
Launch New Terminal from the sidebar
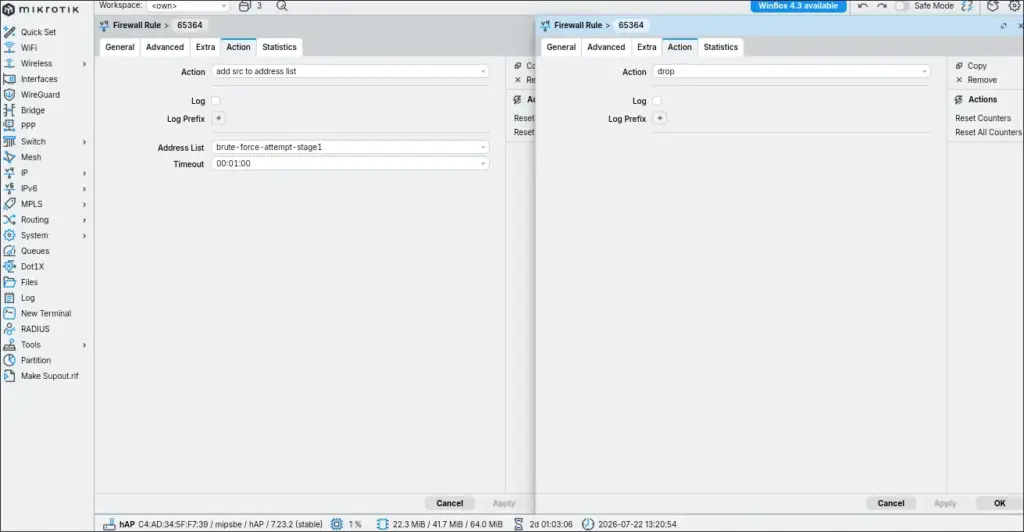point(38,314)
